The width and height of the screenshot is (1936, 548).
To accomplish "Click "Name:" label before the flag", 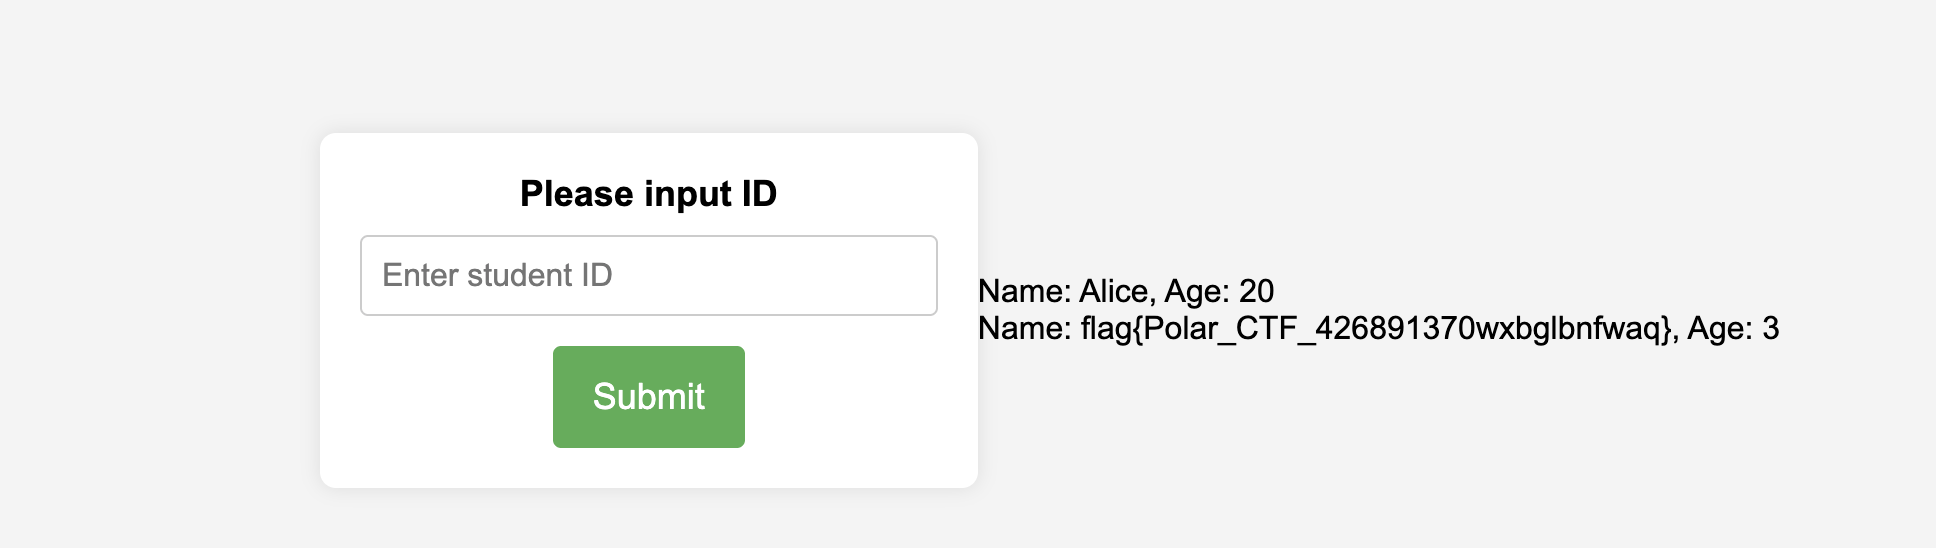I will pos(1024,328).
